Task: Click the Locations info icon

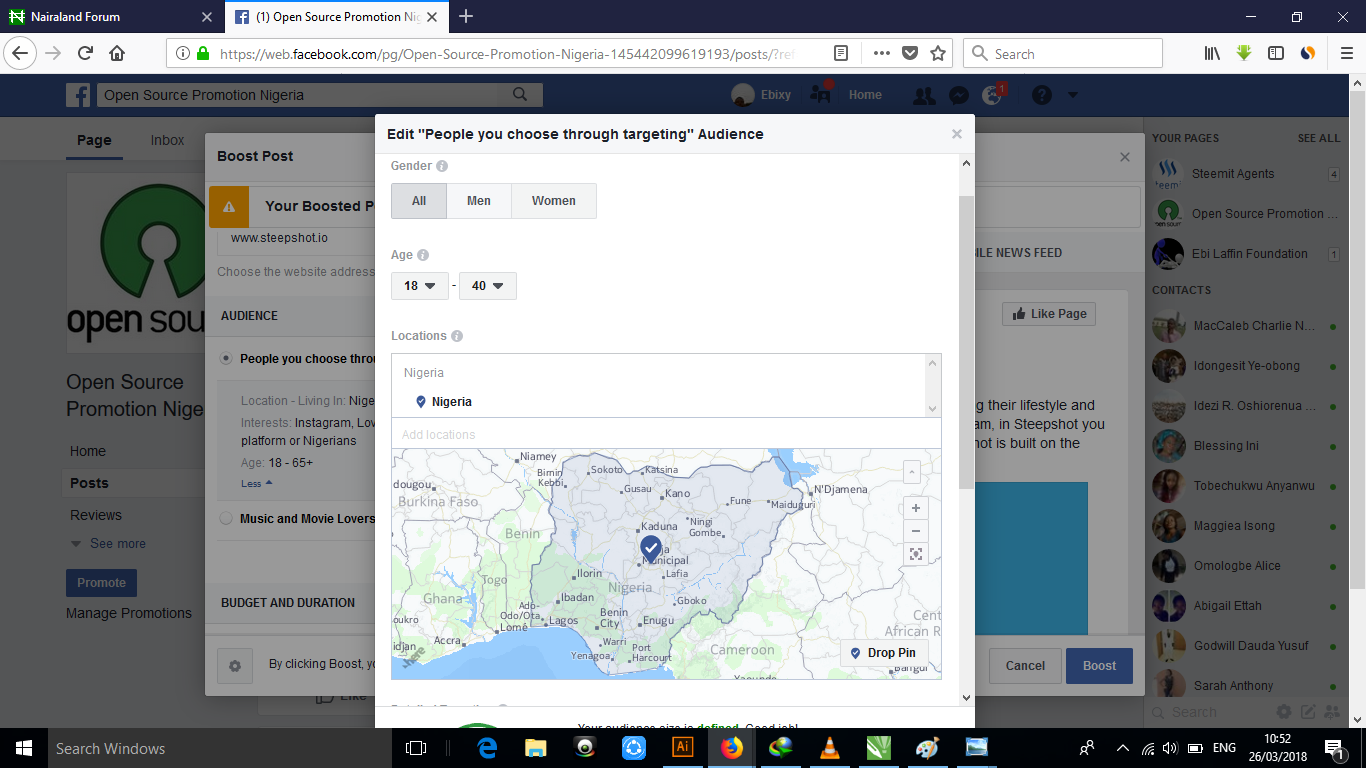Action: pyautogui.click(x=457, y=336)
